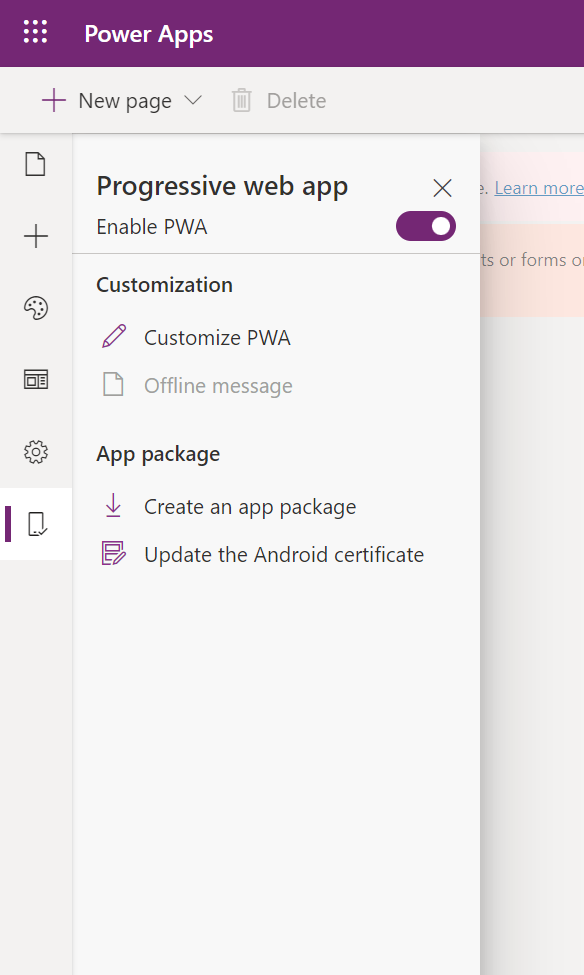Open the app launcher waffle icon

(35, 32)
